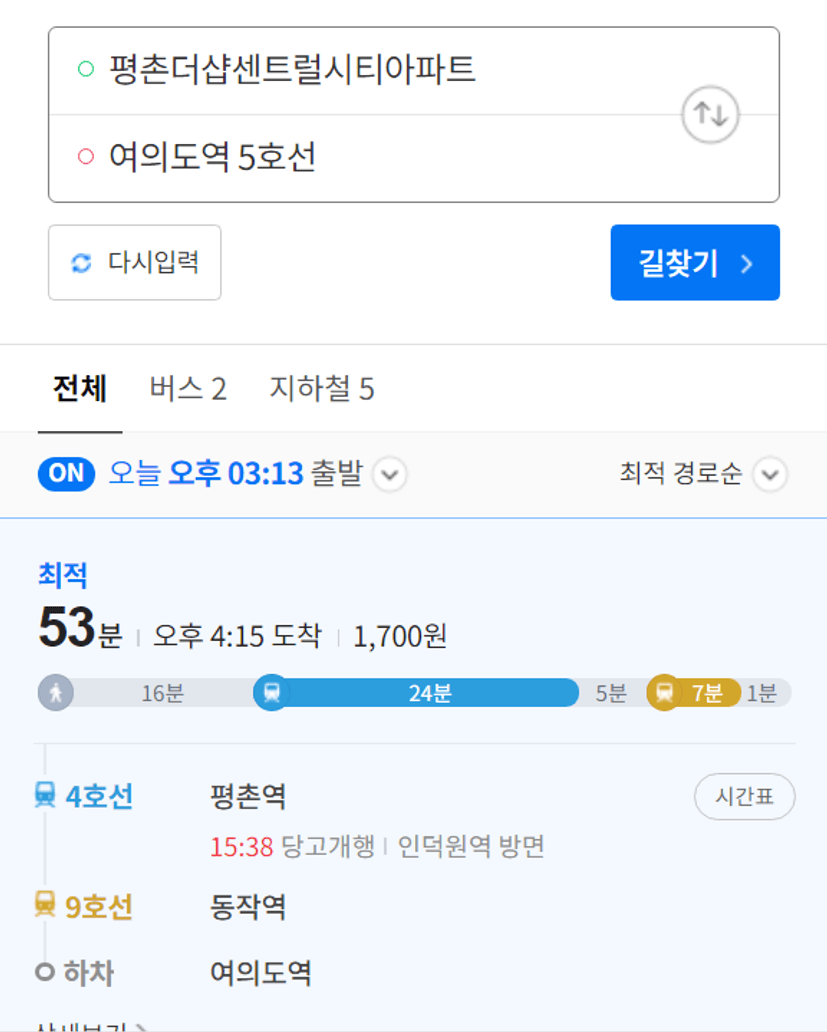Click the yellow subway icon on route bar

tap(664, 692)
